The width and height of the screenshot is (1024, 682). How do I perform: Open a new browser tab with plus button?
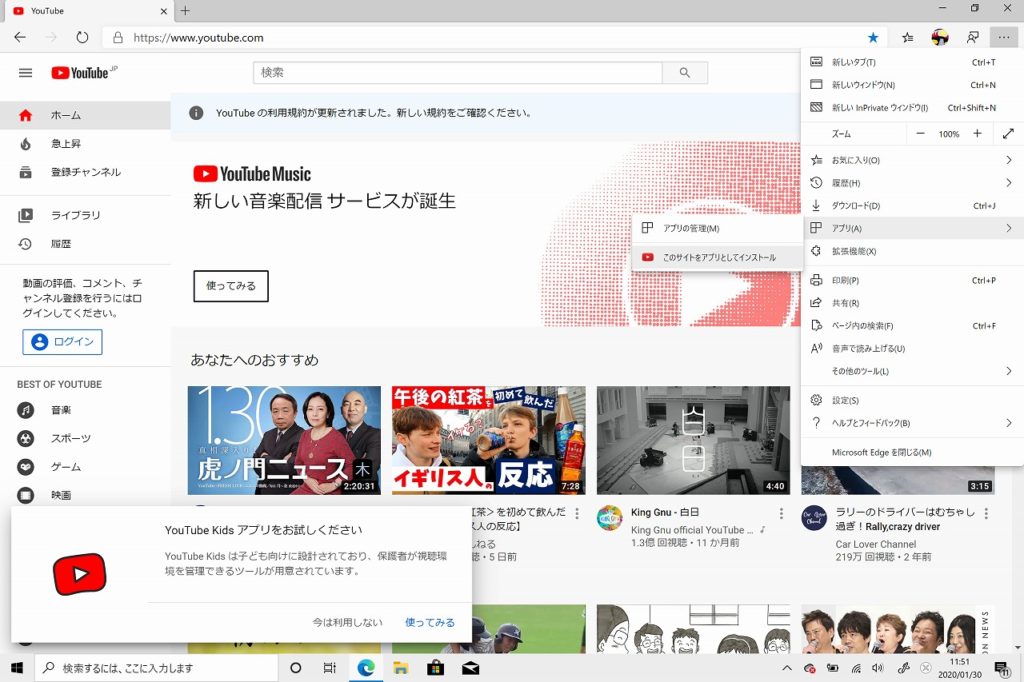click(185, 10)
